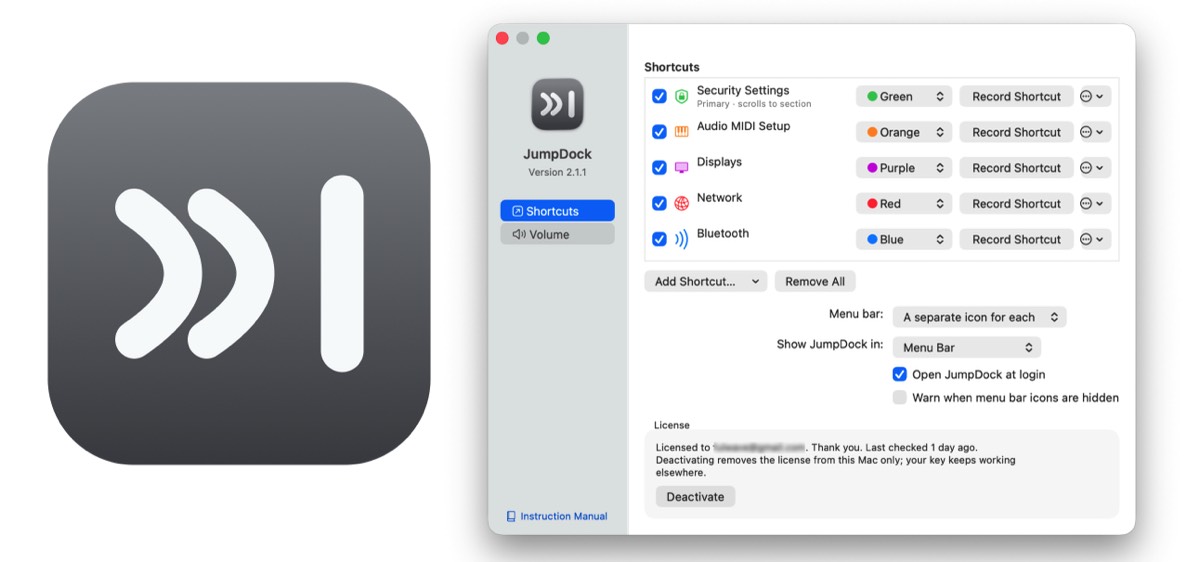This screenshot has height=562, width=1200.
Task: Click the book icon beside Instruction Manual
Action: click(511, 517)
